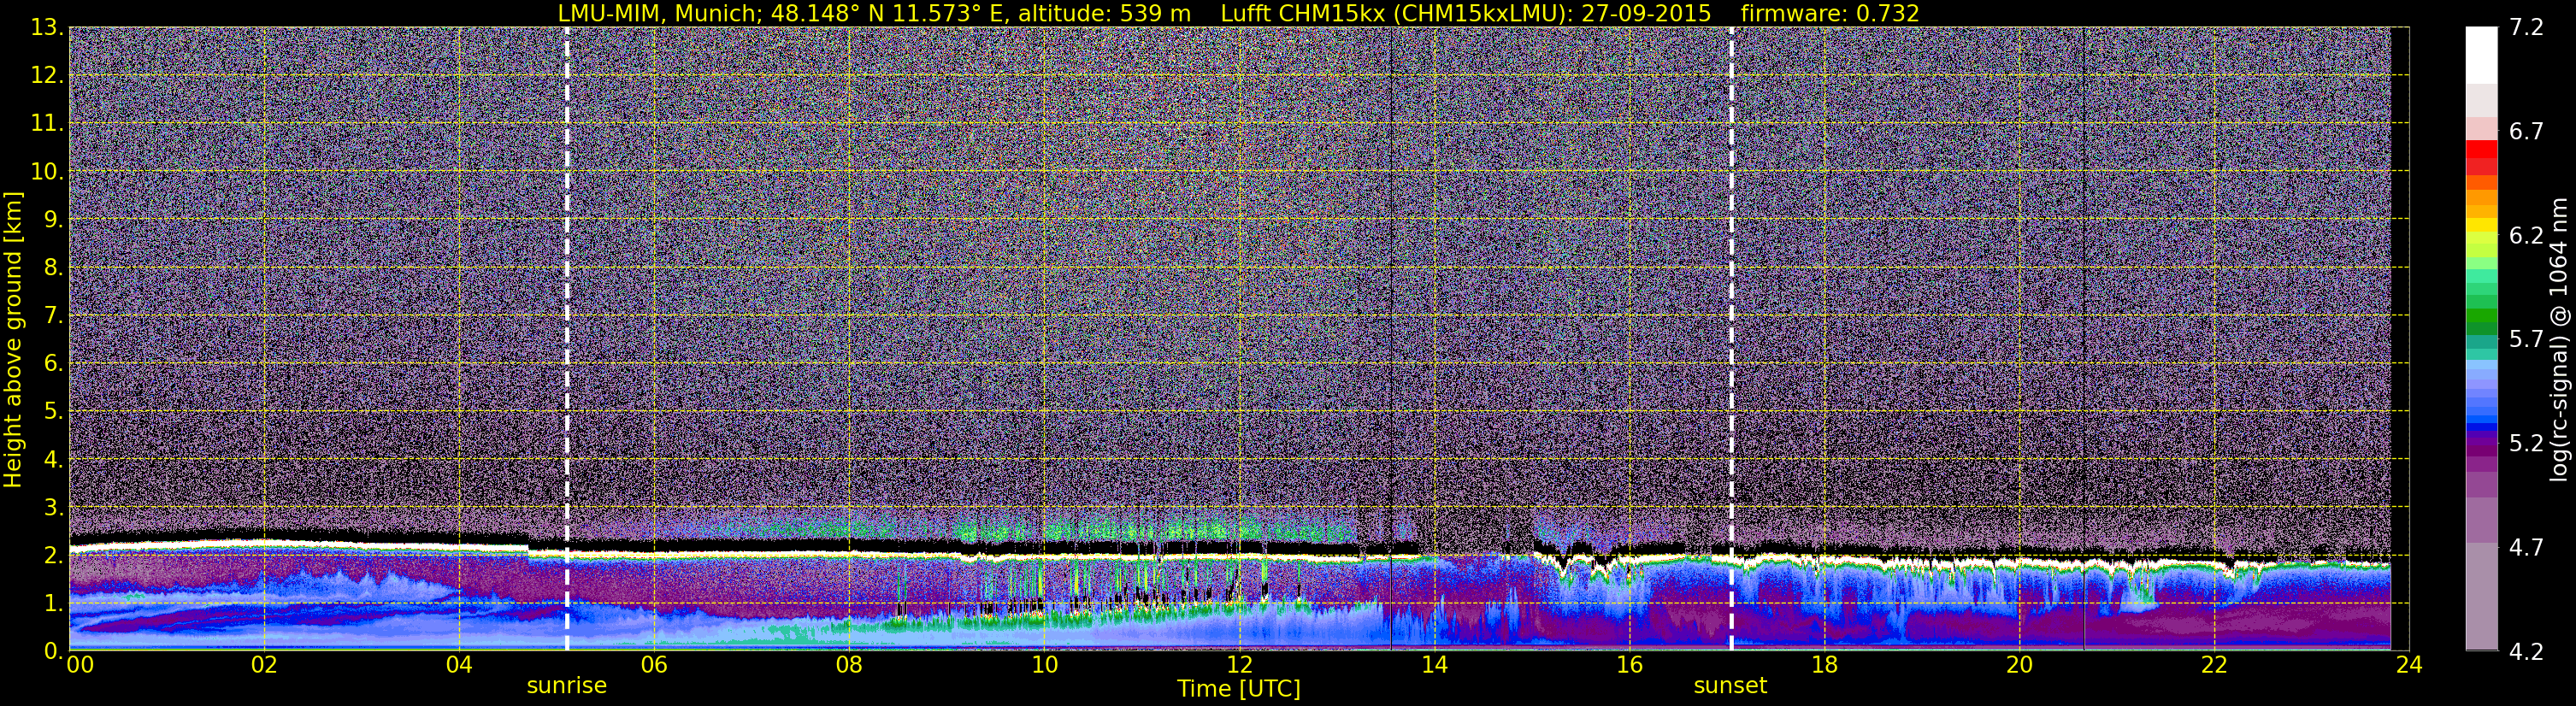Click the 'Time [UTC]' axis label
Image resolution: width=2576 pixels, height=706 pixels.
[x=1239, y=689]
